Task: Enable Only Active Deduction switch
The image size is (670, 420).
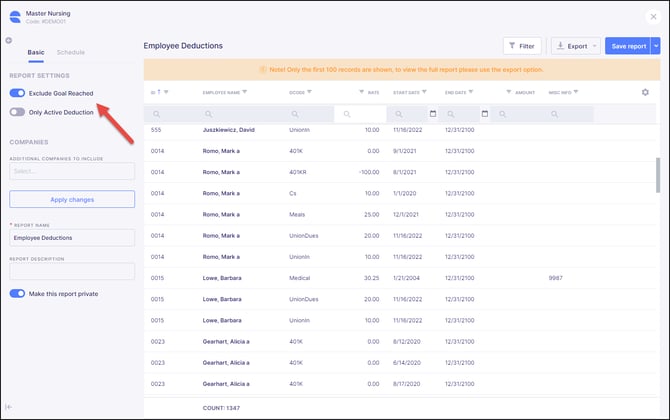Action: (17, 112)
